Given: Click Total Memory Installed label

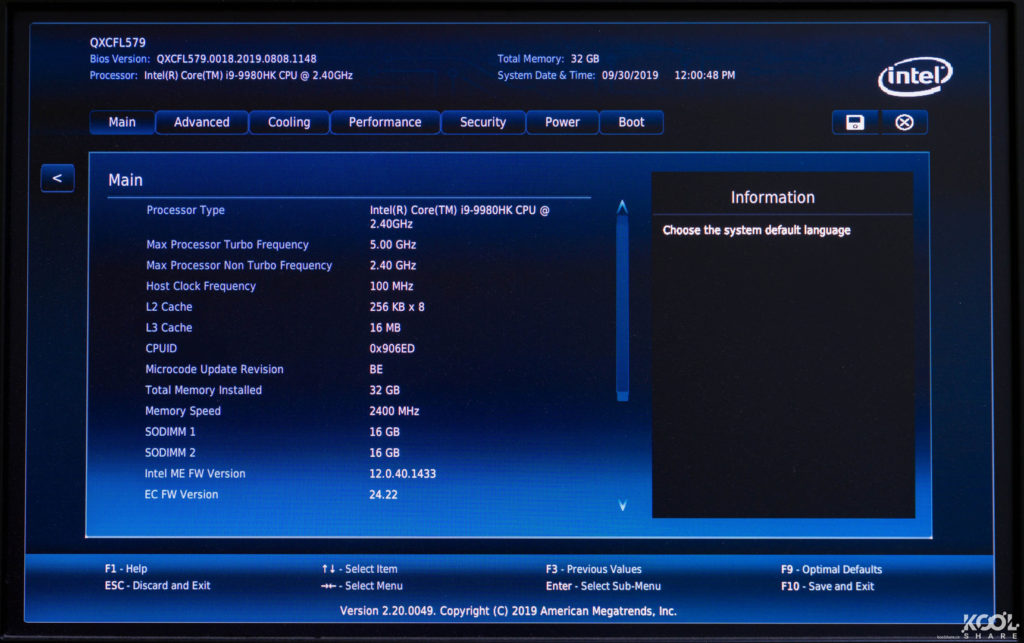Looking at the screenshot, I should 203,390.
